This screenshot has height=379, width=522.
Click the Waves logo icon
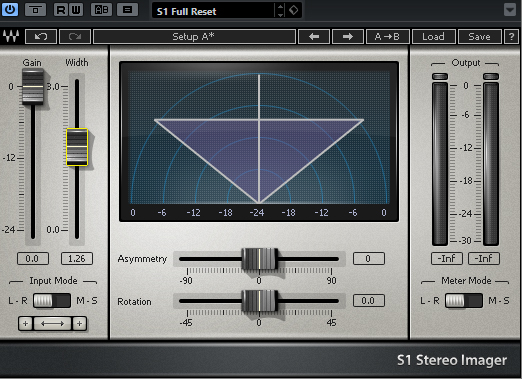point(11,36)
